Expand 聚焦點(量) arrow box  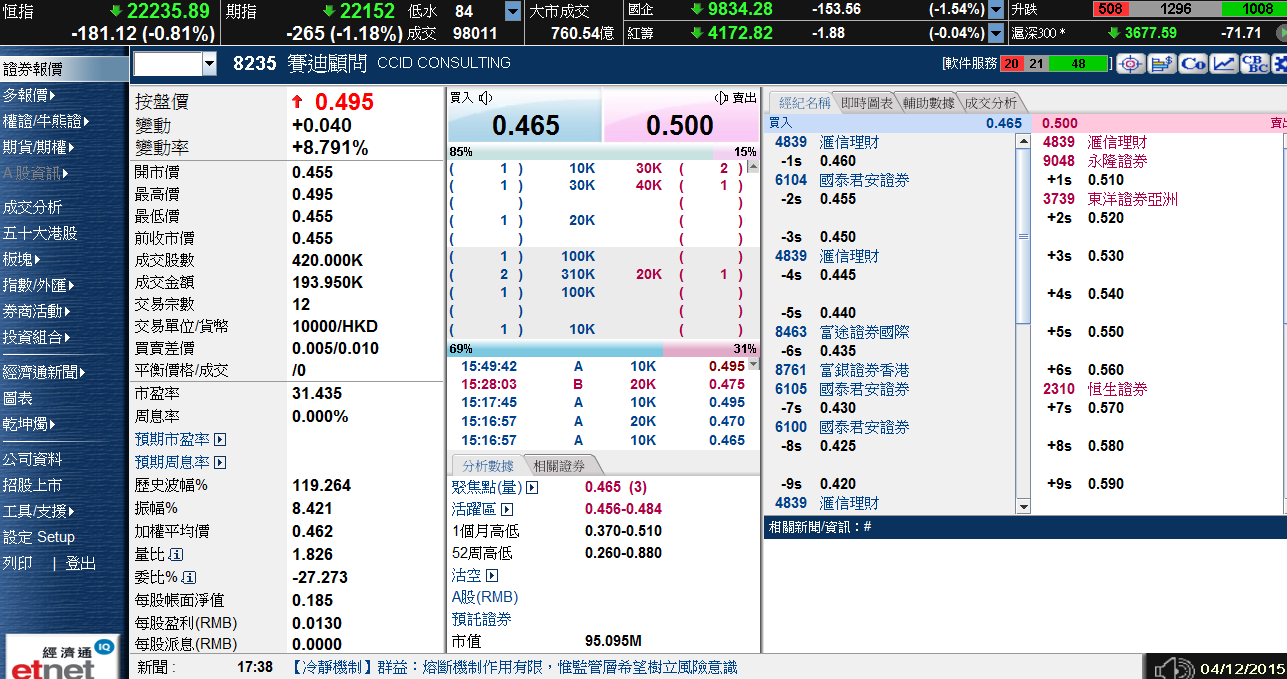click(x=532, y=487)
